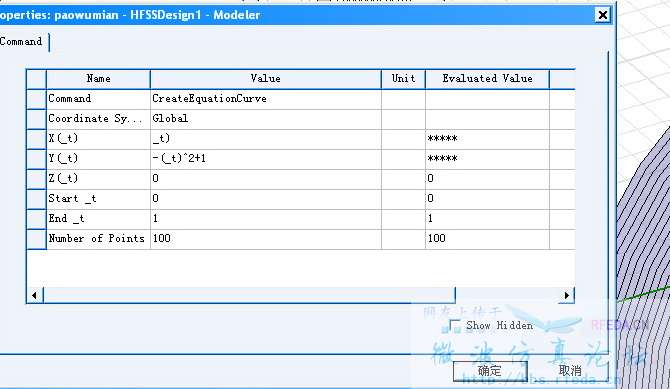Click the Value column header

(266, 79)
